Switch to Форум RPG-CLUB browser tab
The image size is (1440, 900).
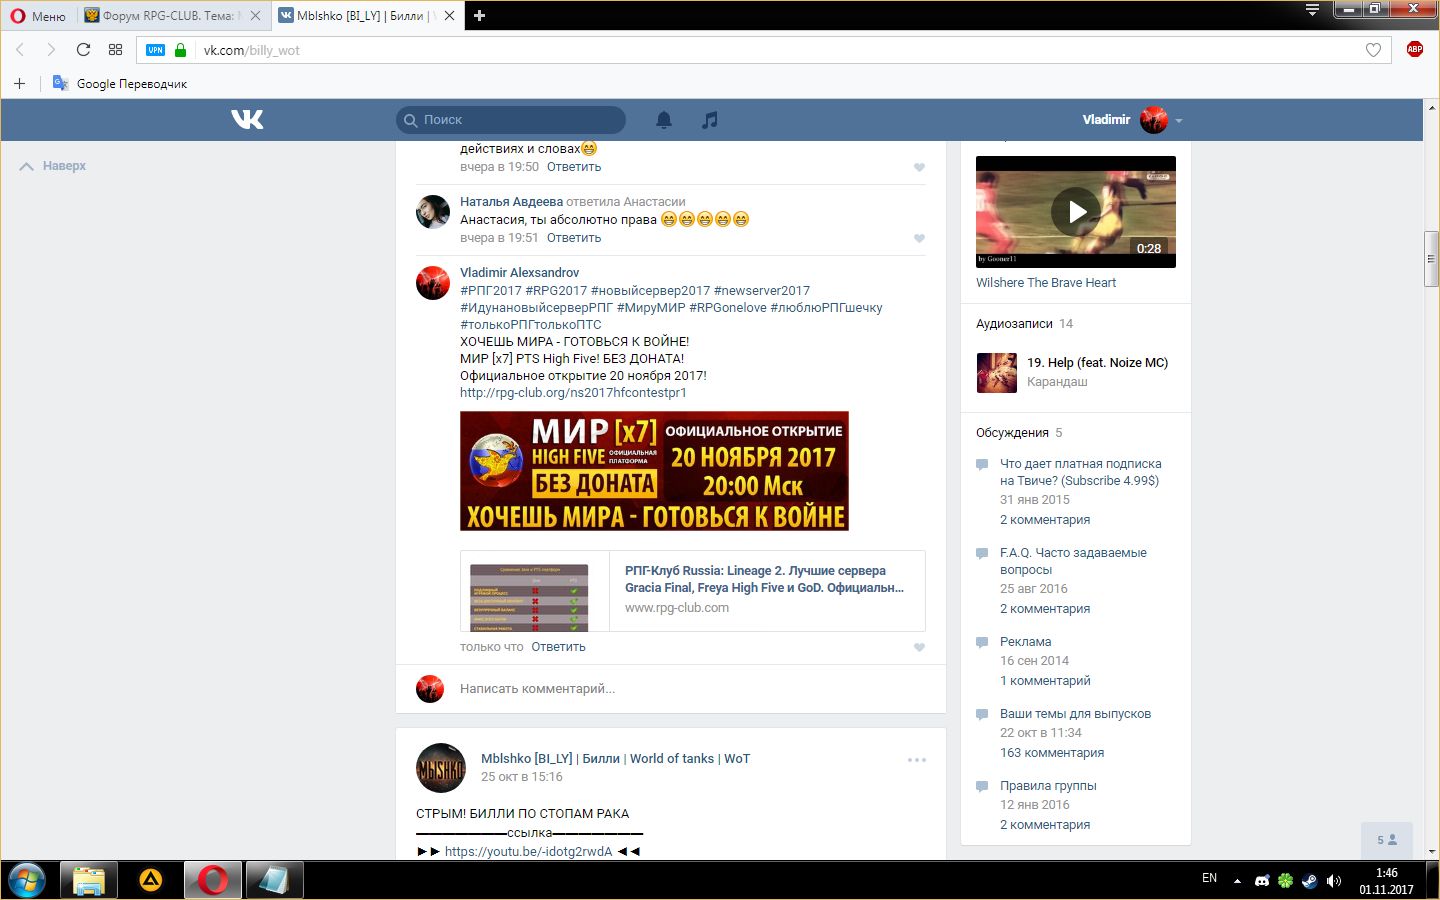[x=167, y=16]
